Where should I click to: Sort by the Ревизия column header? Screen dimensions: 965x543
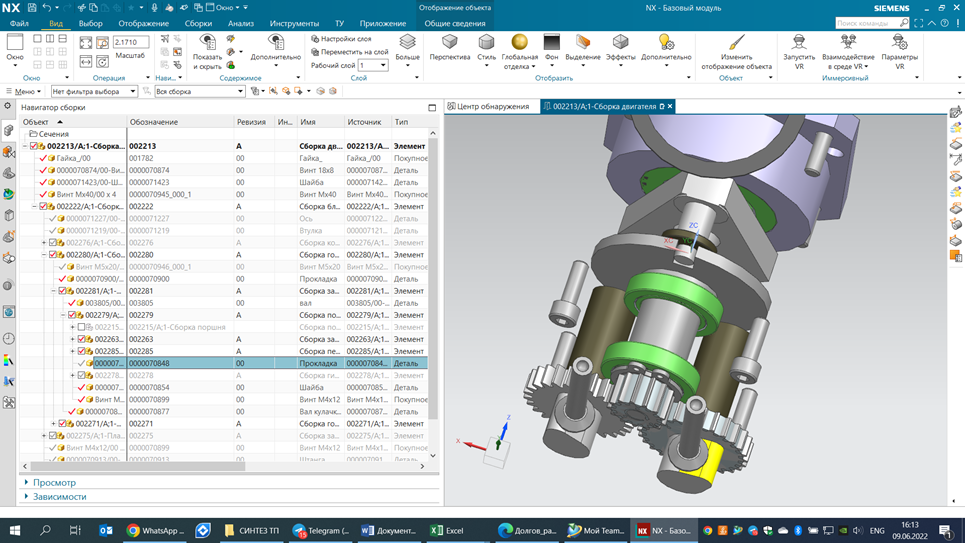(254, 122)
